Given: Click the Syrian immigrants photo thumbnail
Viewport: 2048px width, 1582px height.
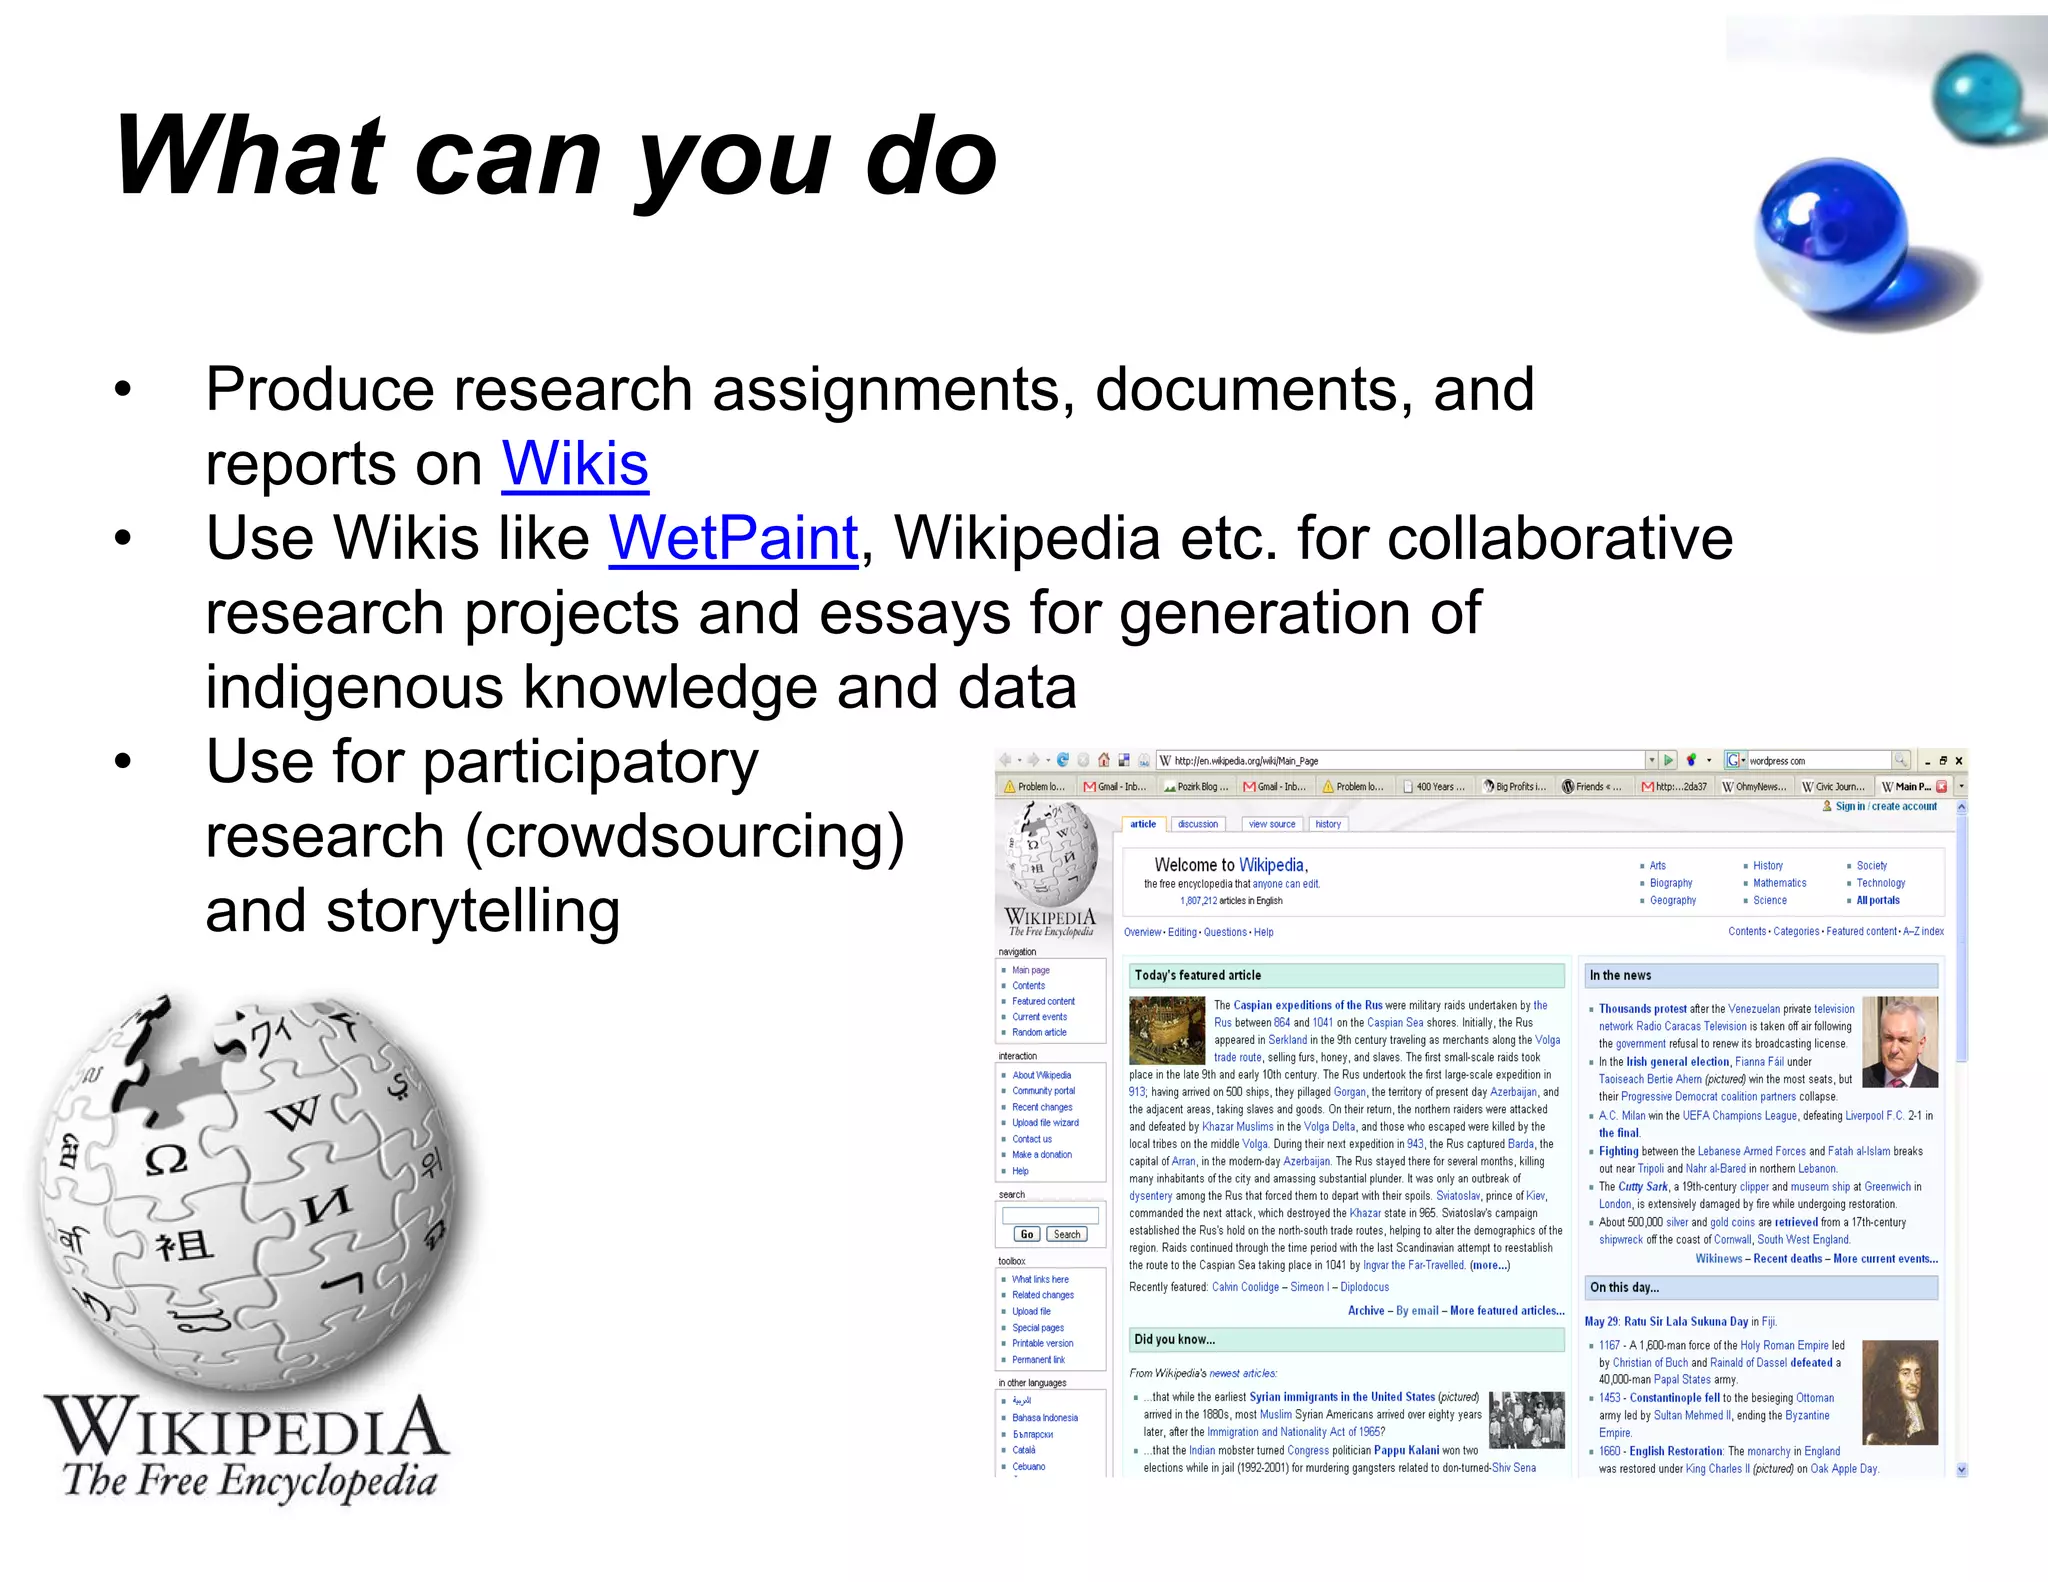Looking at the screenshot, I should pos(1527,1420).
